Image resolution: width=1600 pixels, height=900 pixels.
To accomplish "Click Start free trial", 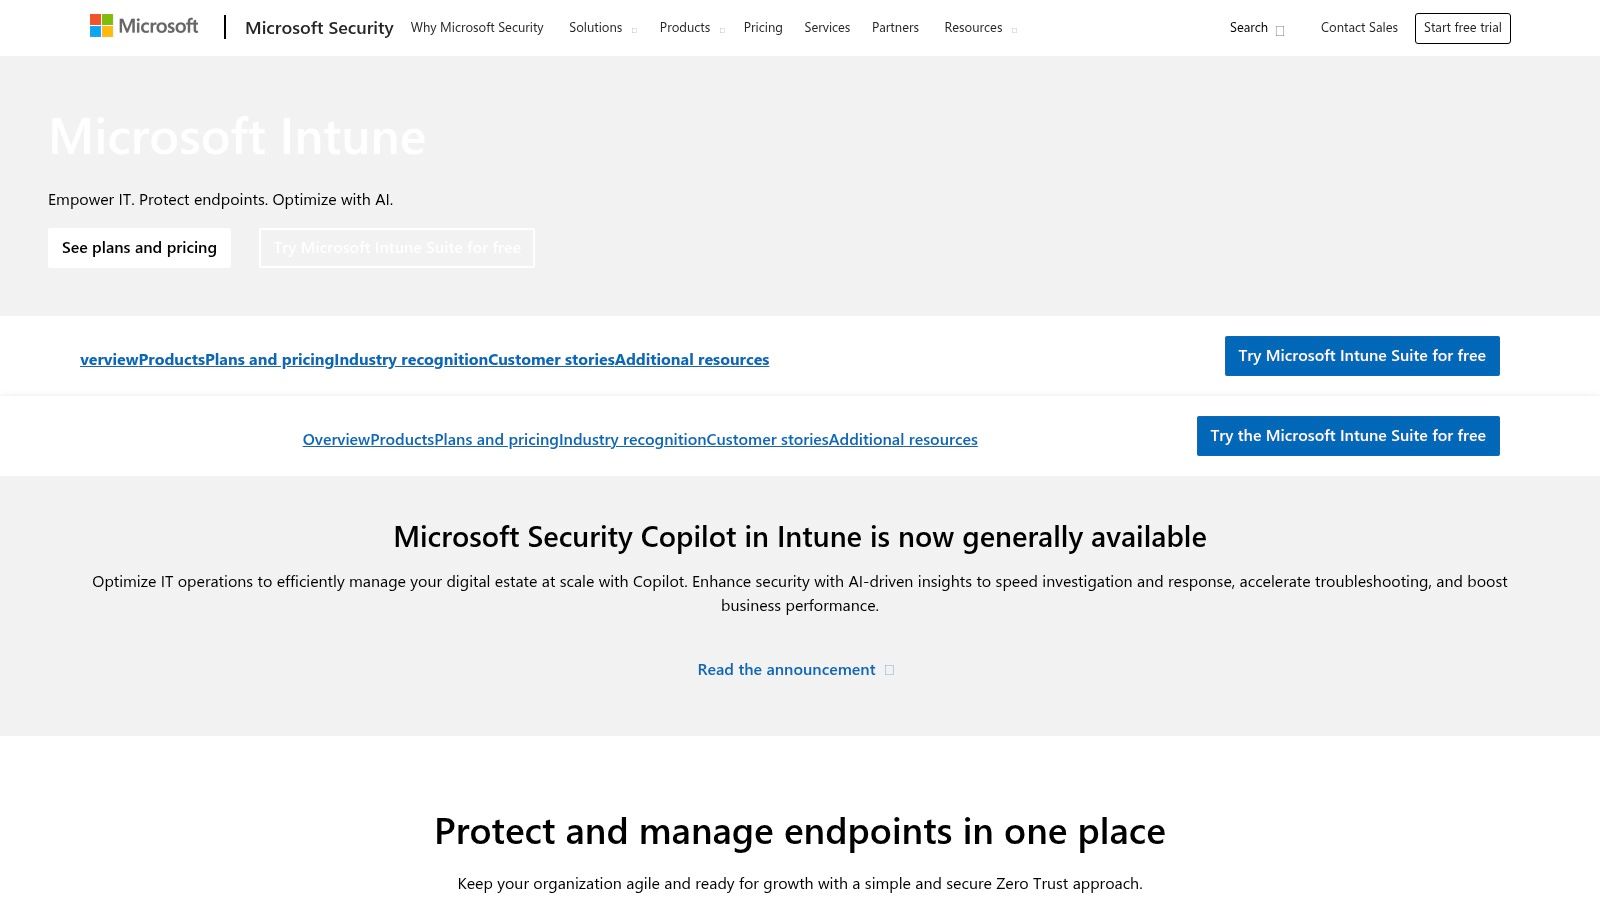I will pyautogui.click(x=1462, y=27).
